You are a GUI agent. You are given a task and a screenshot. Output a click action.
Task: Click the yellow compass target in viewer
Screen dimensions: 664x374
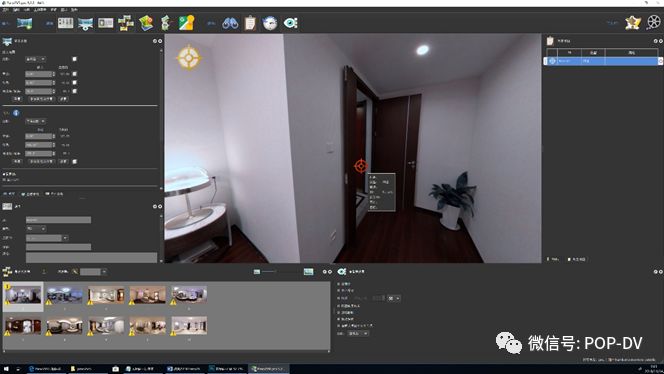(188, 58)
